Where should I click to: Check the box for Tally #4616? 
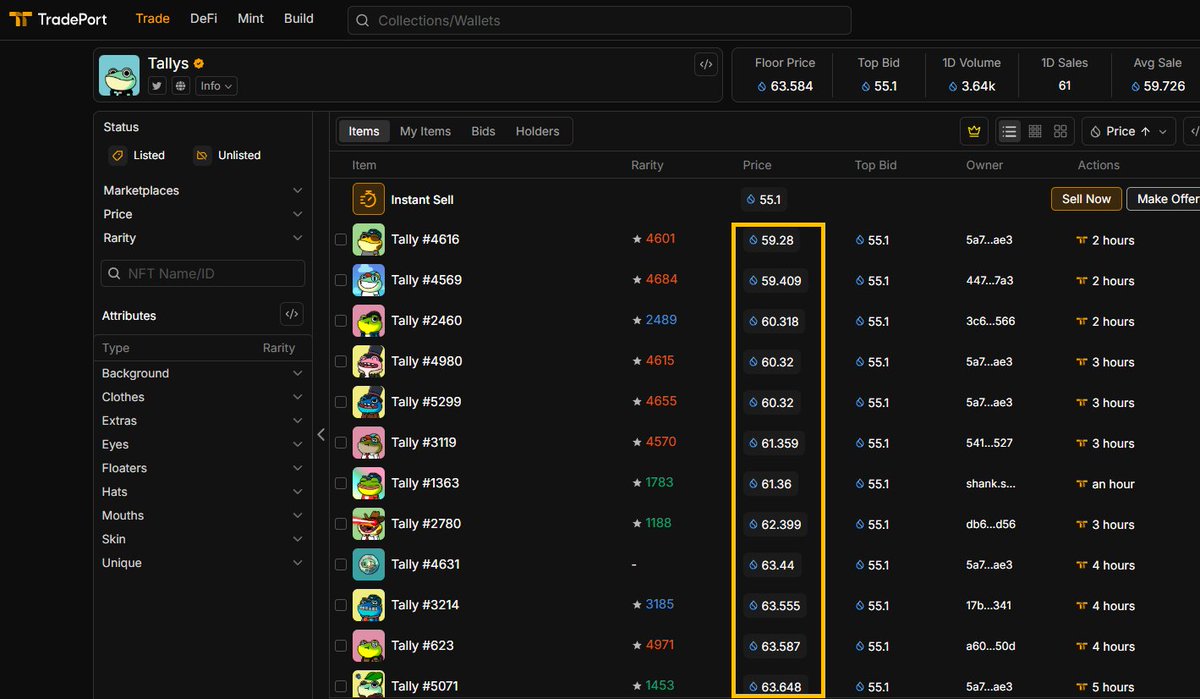[x=340, y=240]
